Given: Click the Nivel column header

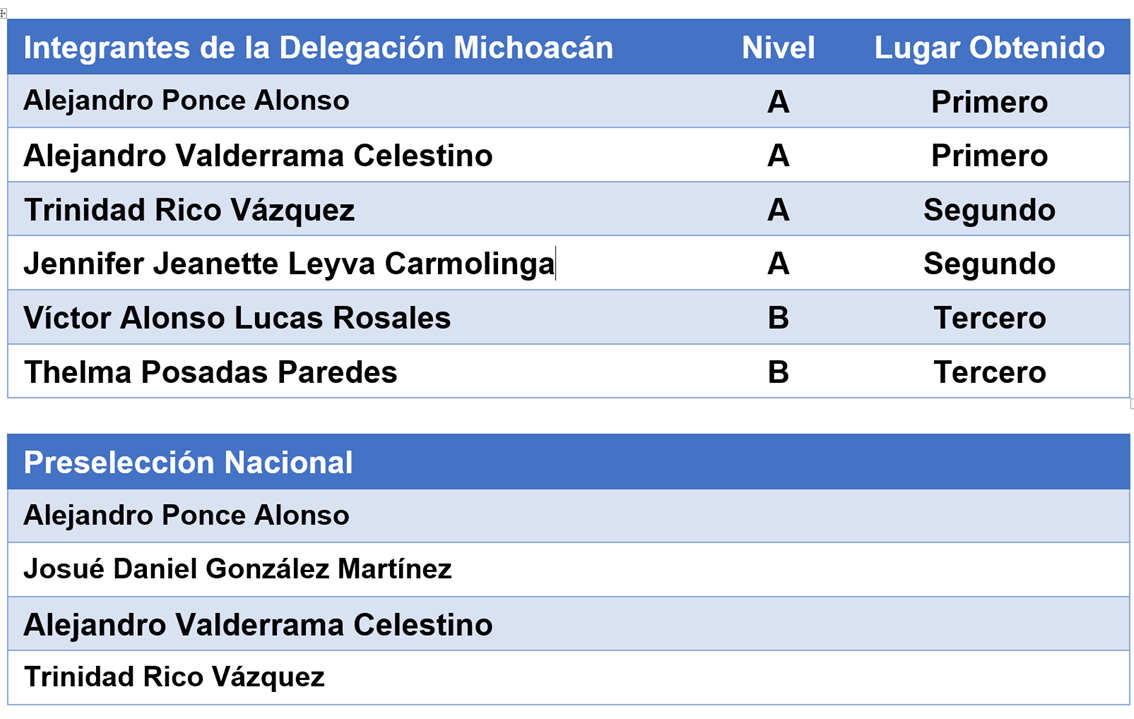Looking at the screenshot, I should click(x=778, y=48).
